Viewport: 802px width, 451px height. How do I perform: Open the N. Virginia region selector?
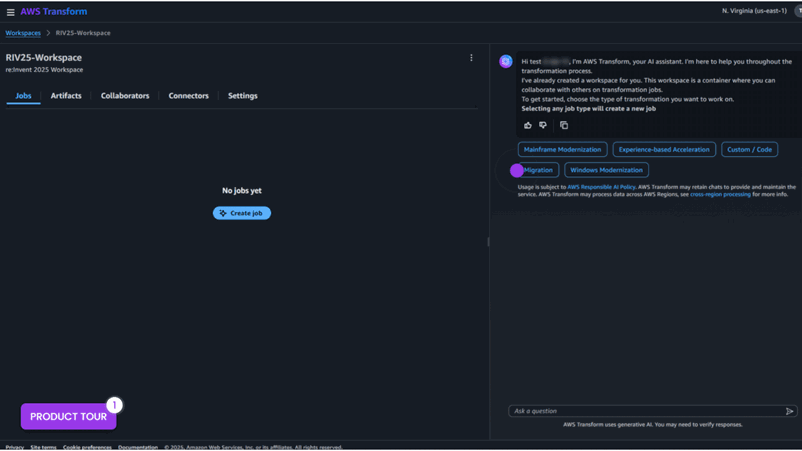tap(754, 11)
